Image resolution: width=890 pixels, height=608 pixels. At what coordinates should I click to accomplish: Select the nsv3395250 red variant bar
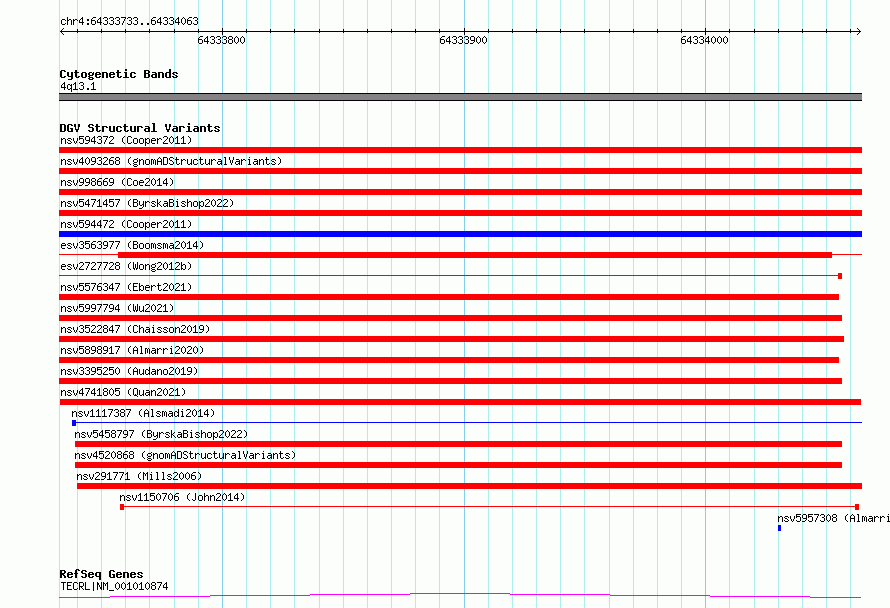[451, 381]
